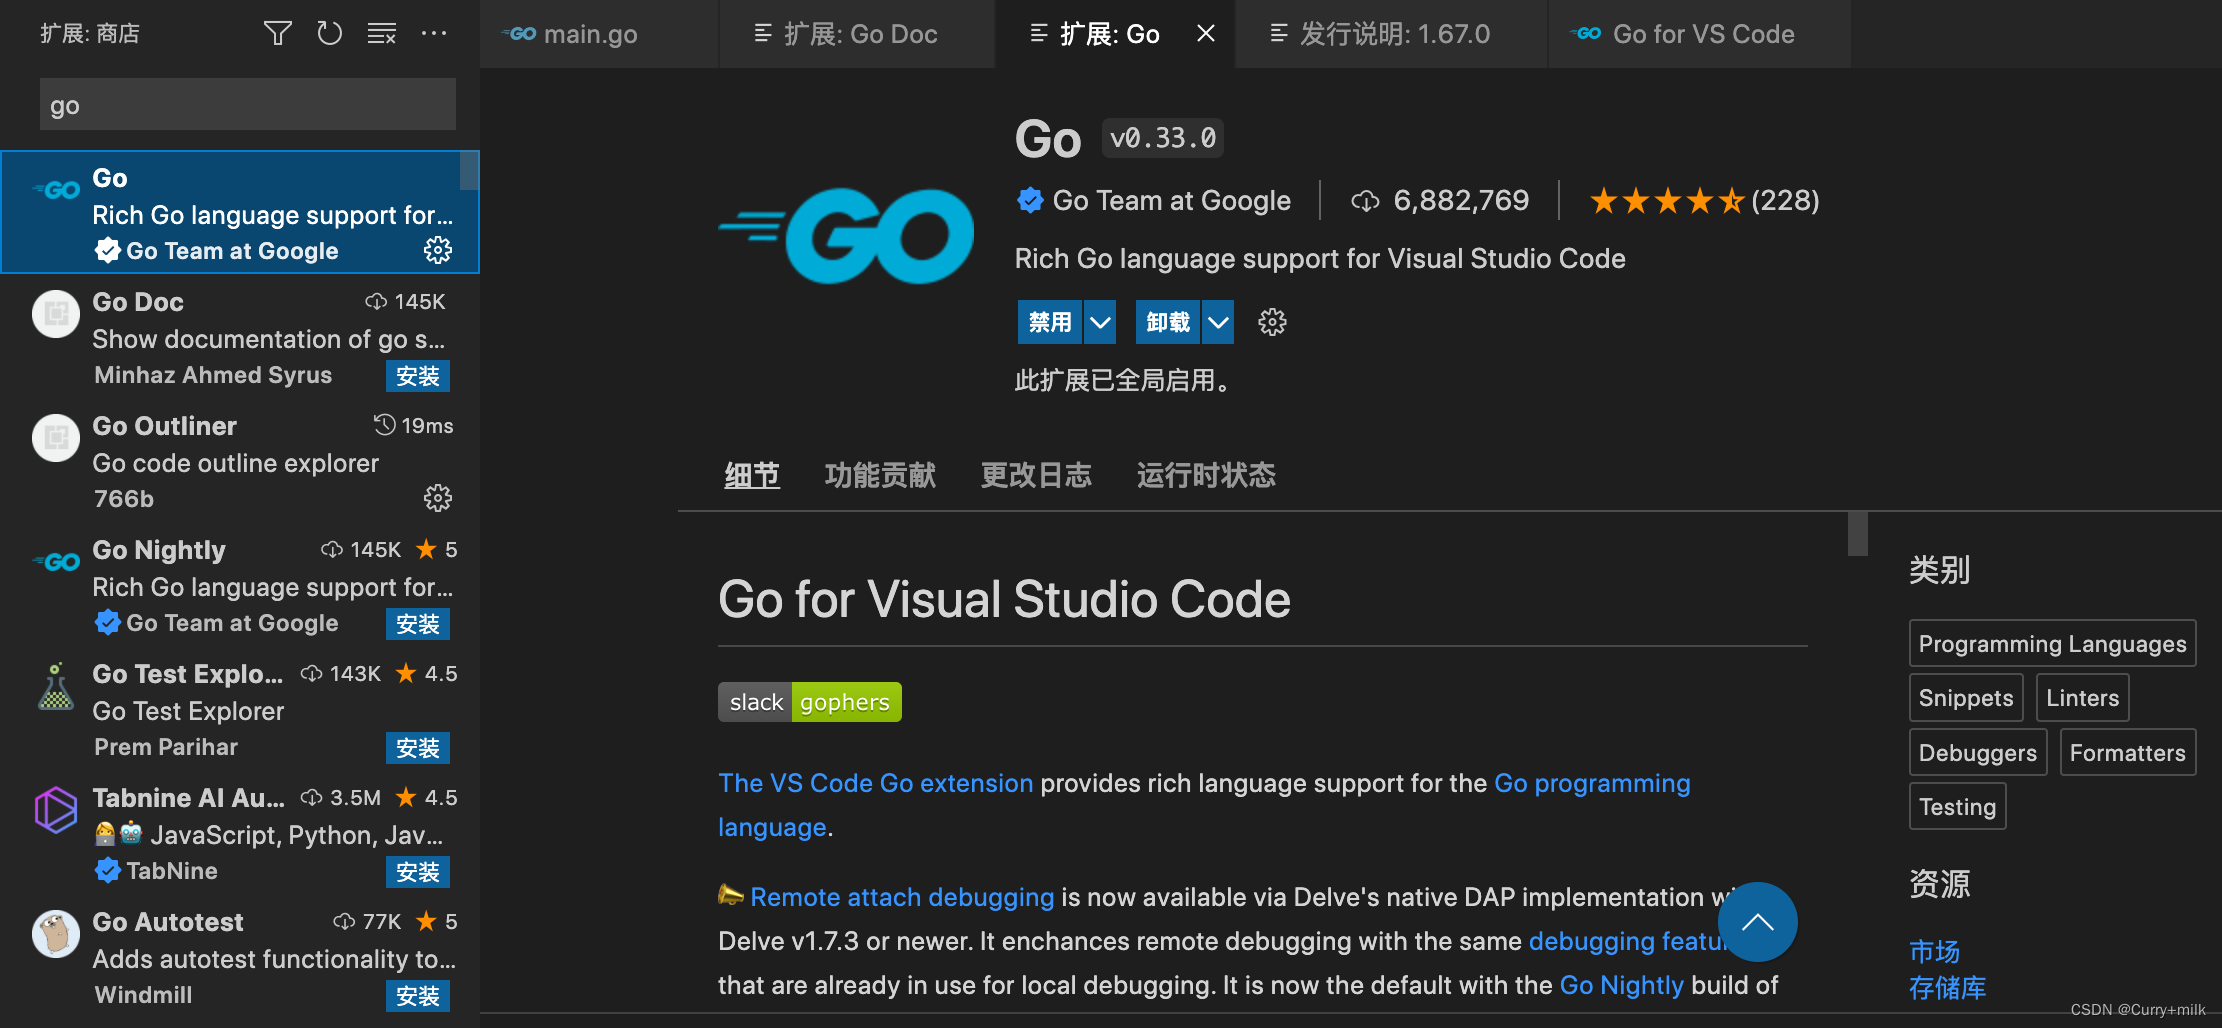The image size is (2222, 1028).
Task: Click the readme scrollbar thumb
Action: click(x=1858, y=534)
